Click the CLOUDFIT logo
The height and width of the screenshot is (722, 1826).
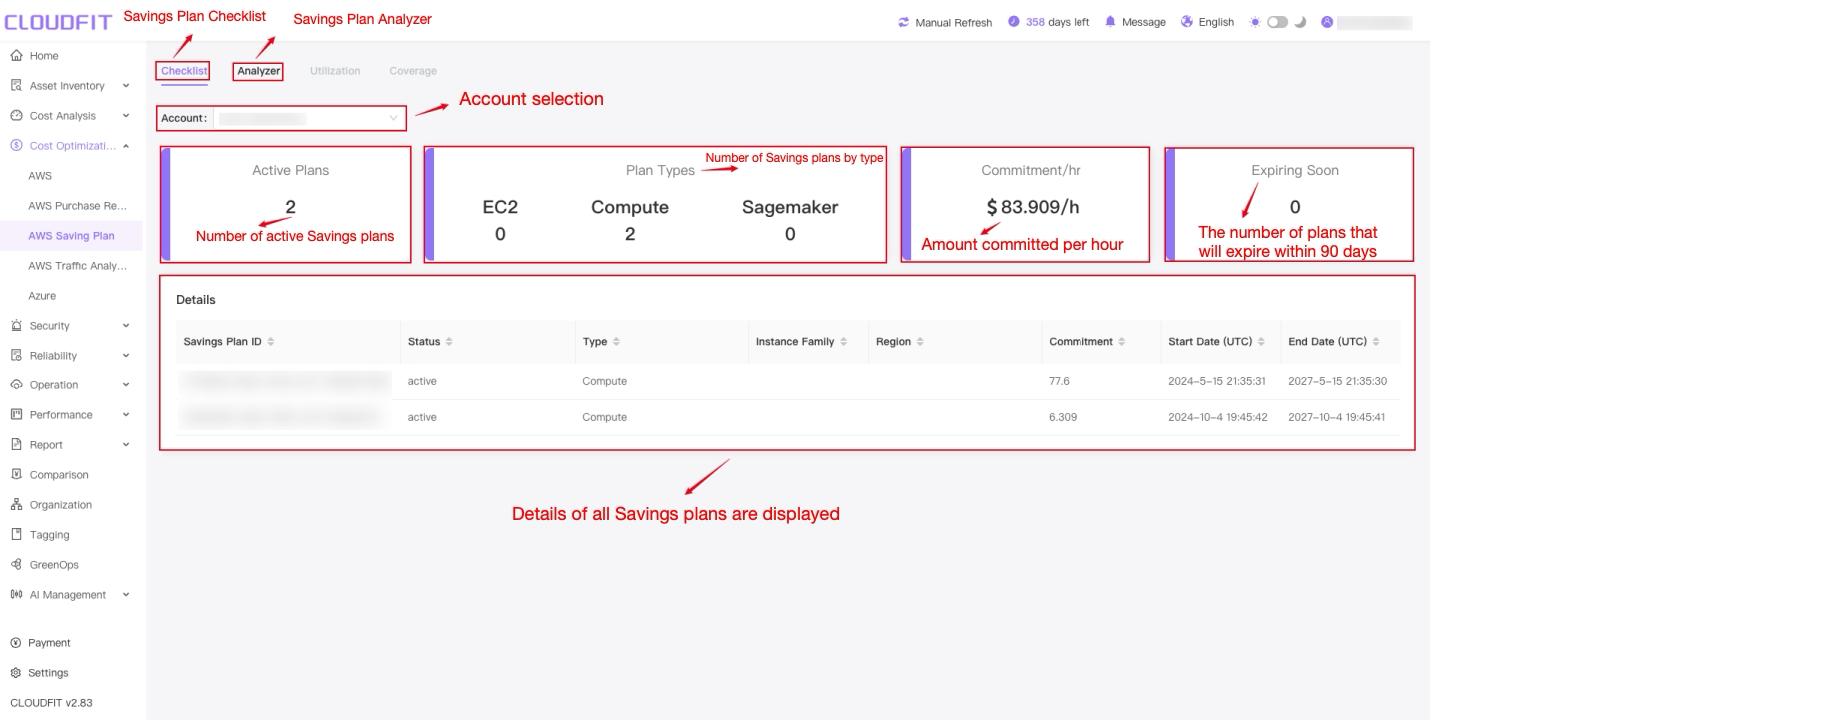pos(58,22)
